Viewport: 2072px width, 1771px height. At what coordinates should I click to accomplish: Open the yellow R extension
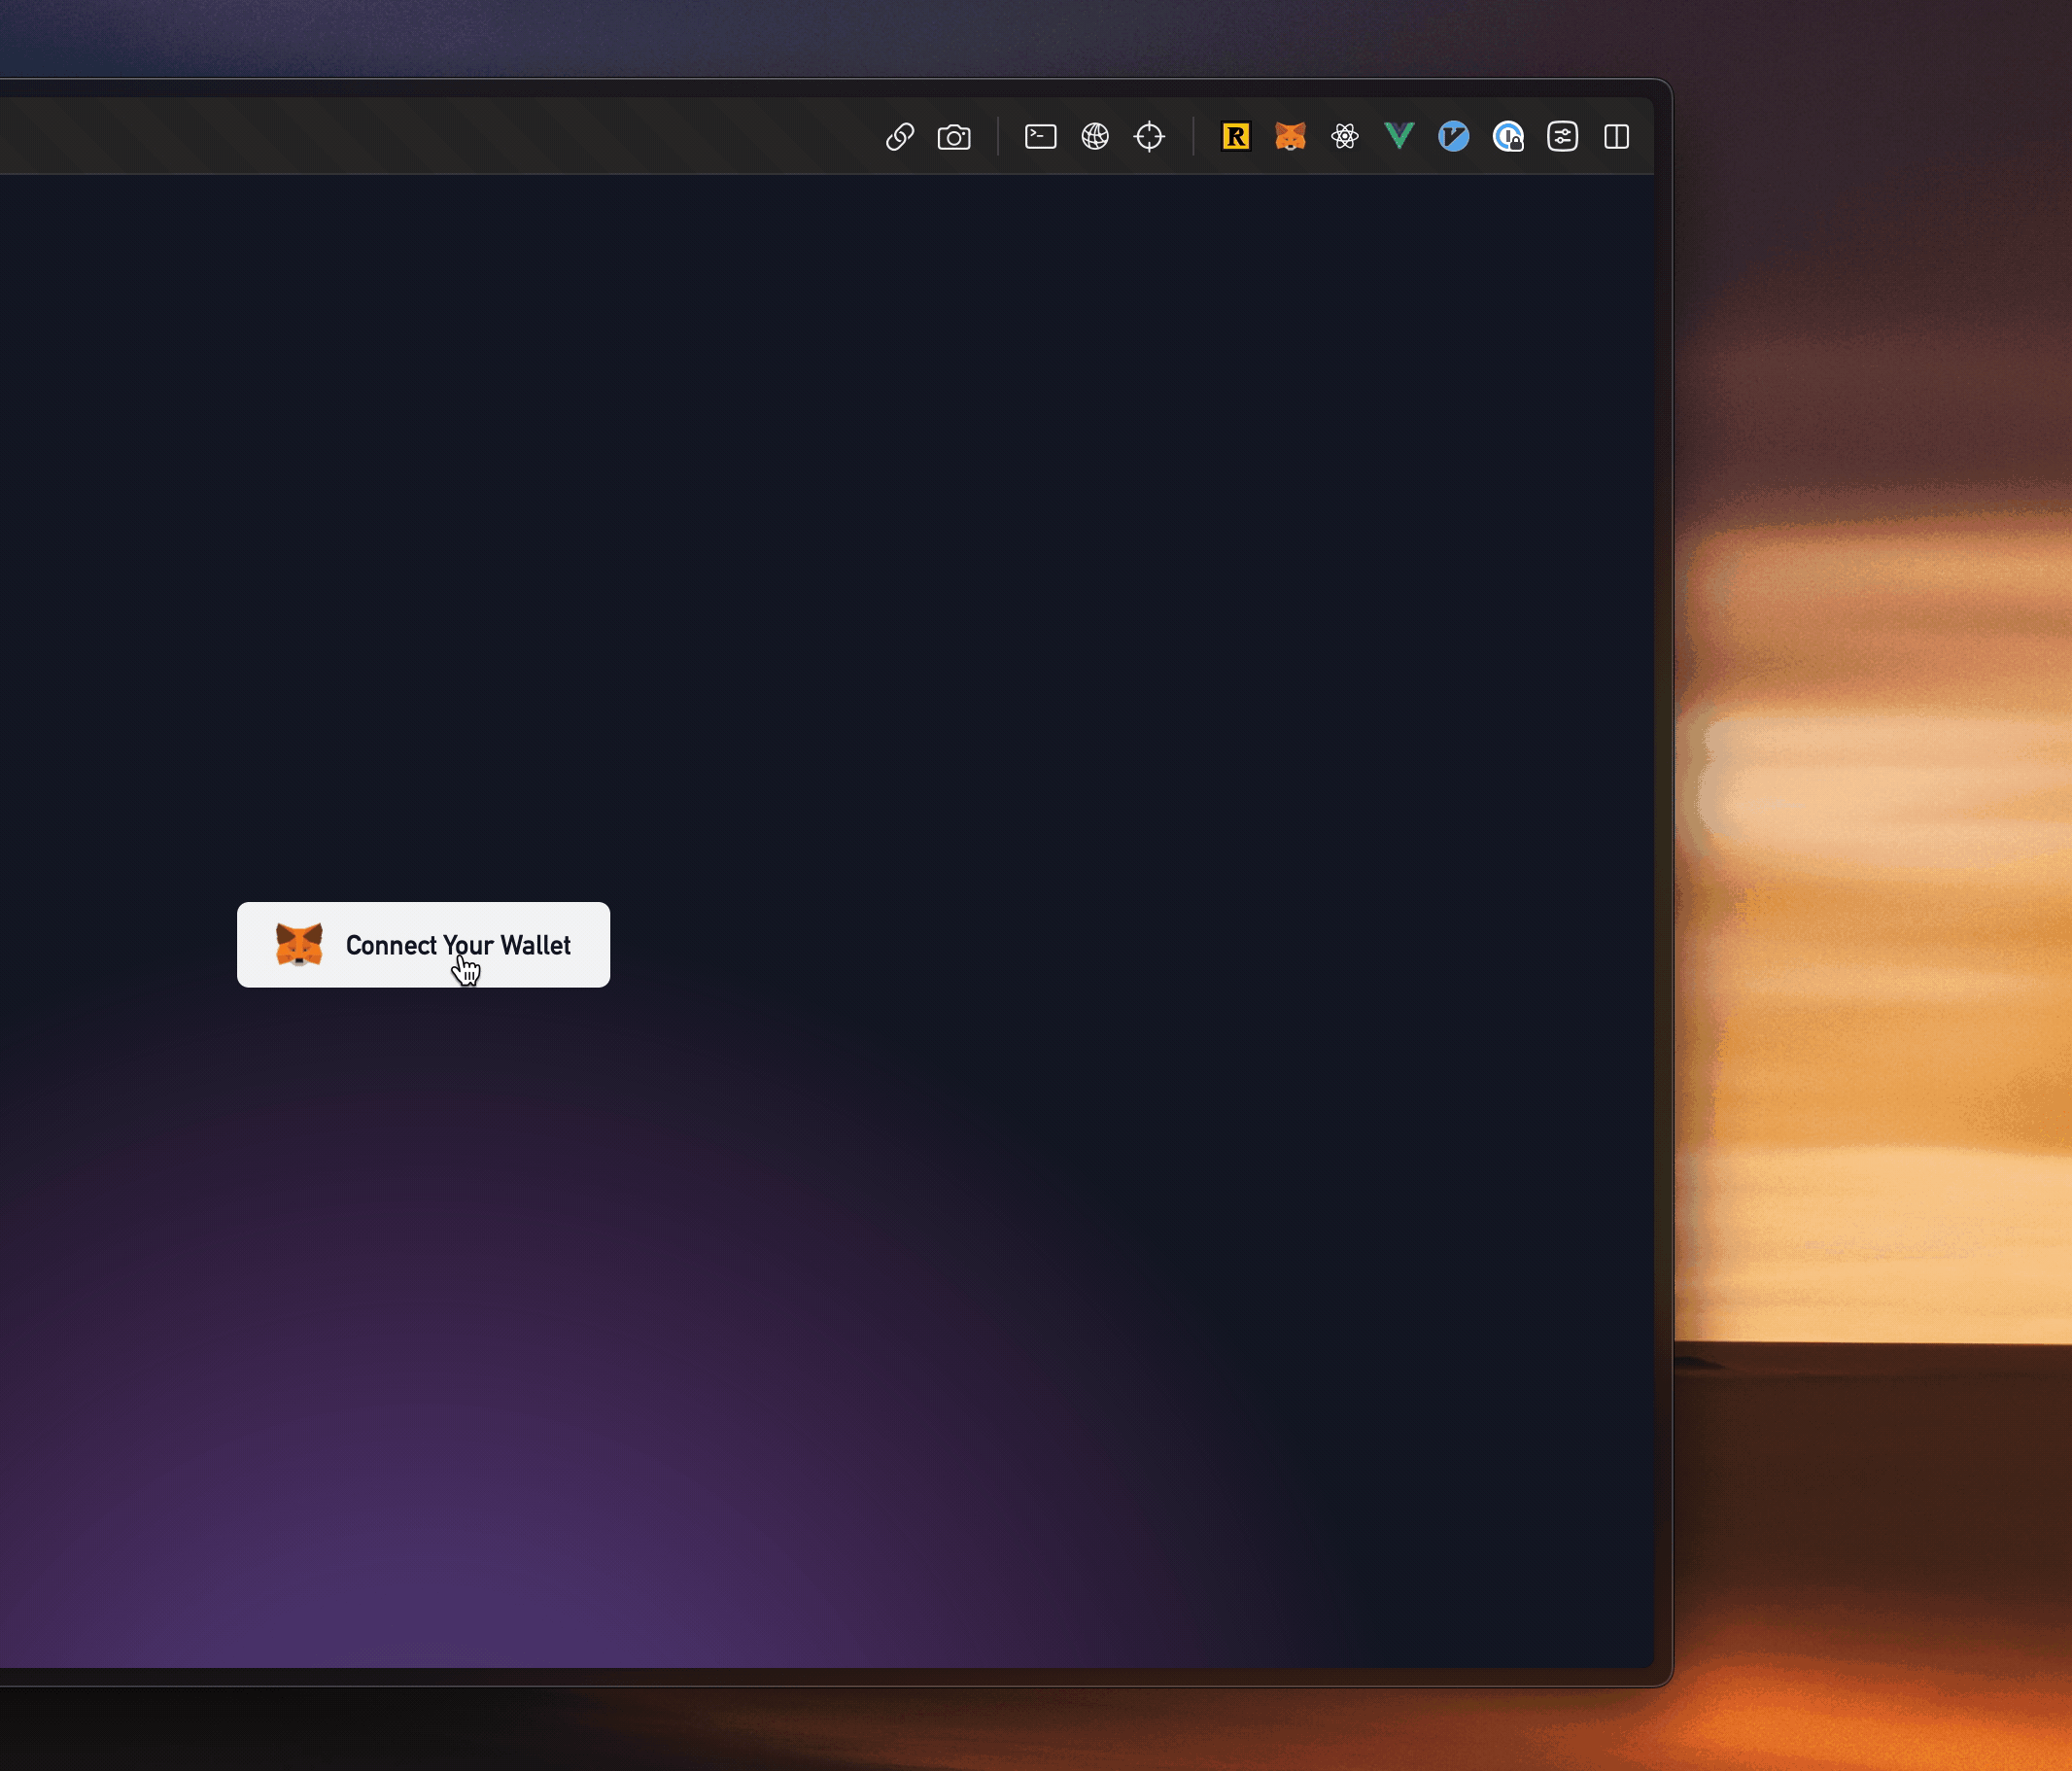point(1236,136)
